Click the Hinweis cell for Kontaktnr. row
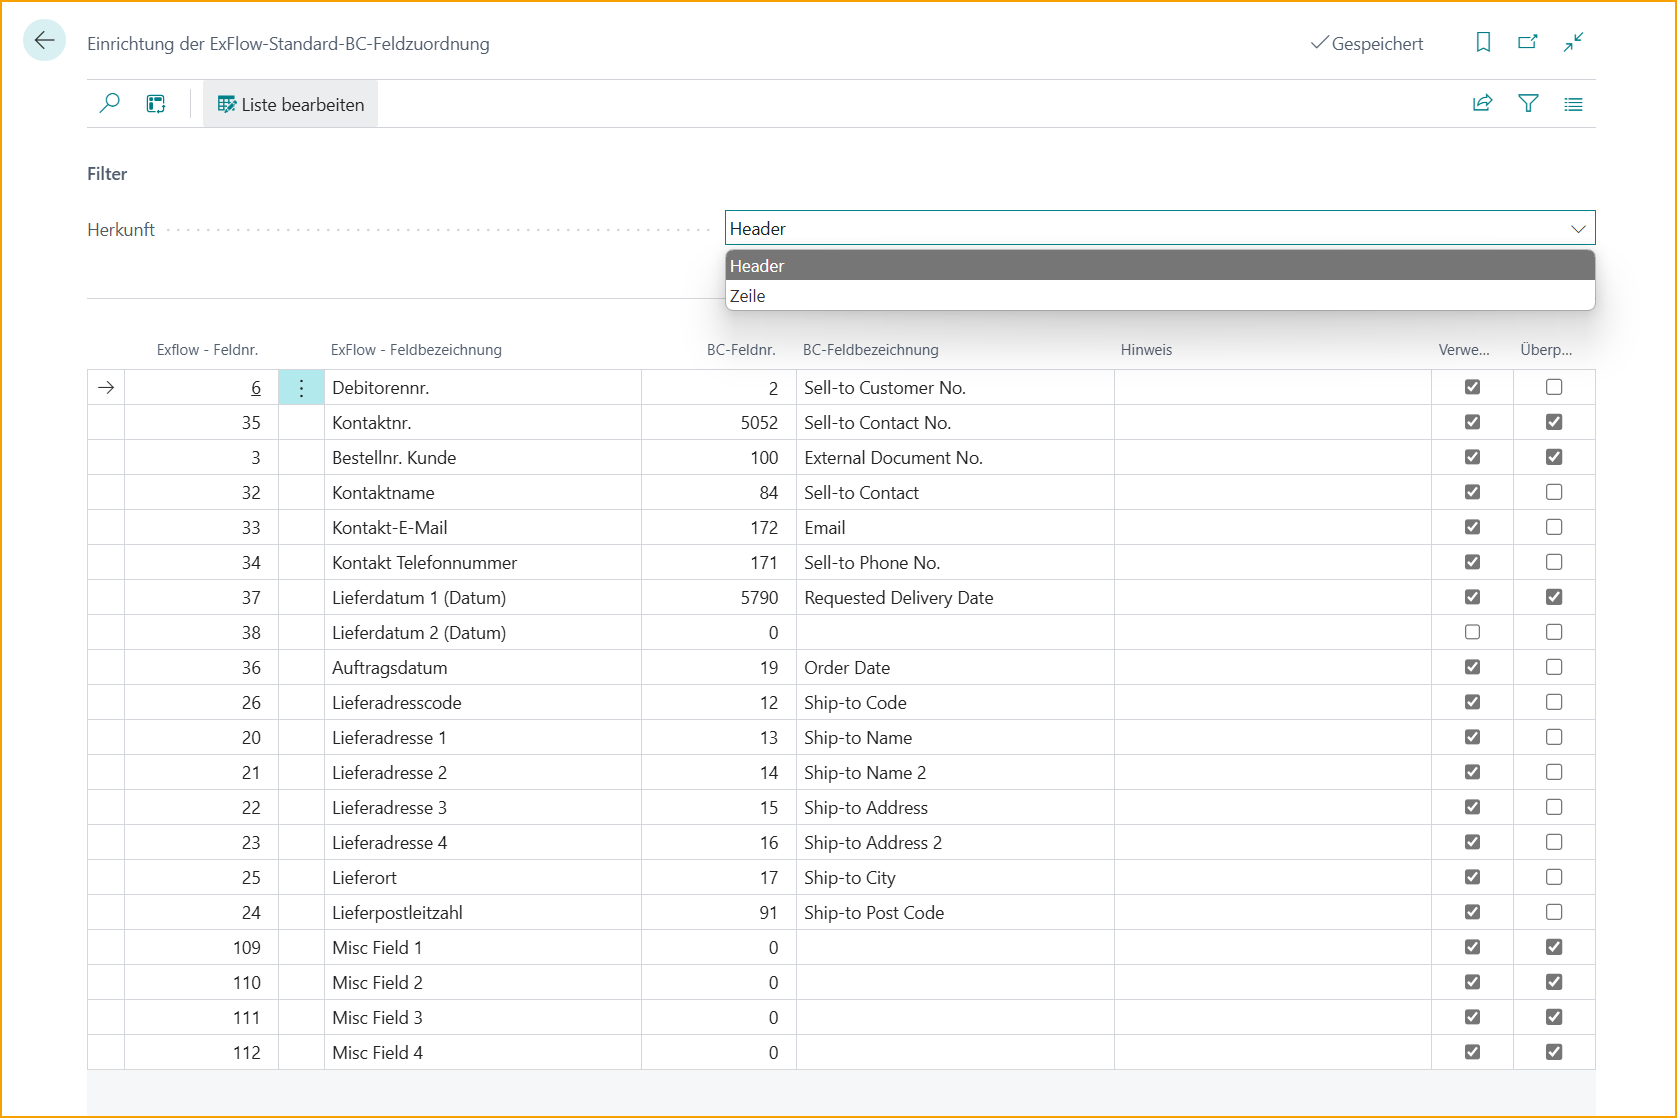The width and height of the screenshot is (1677, 1118). (x=1272, y=423)
